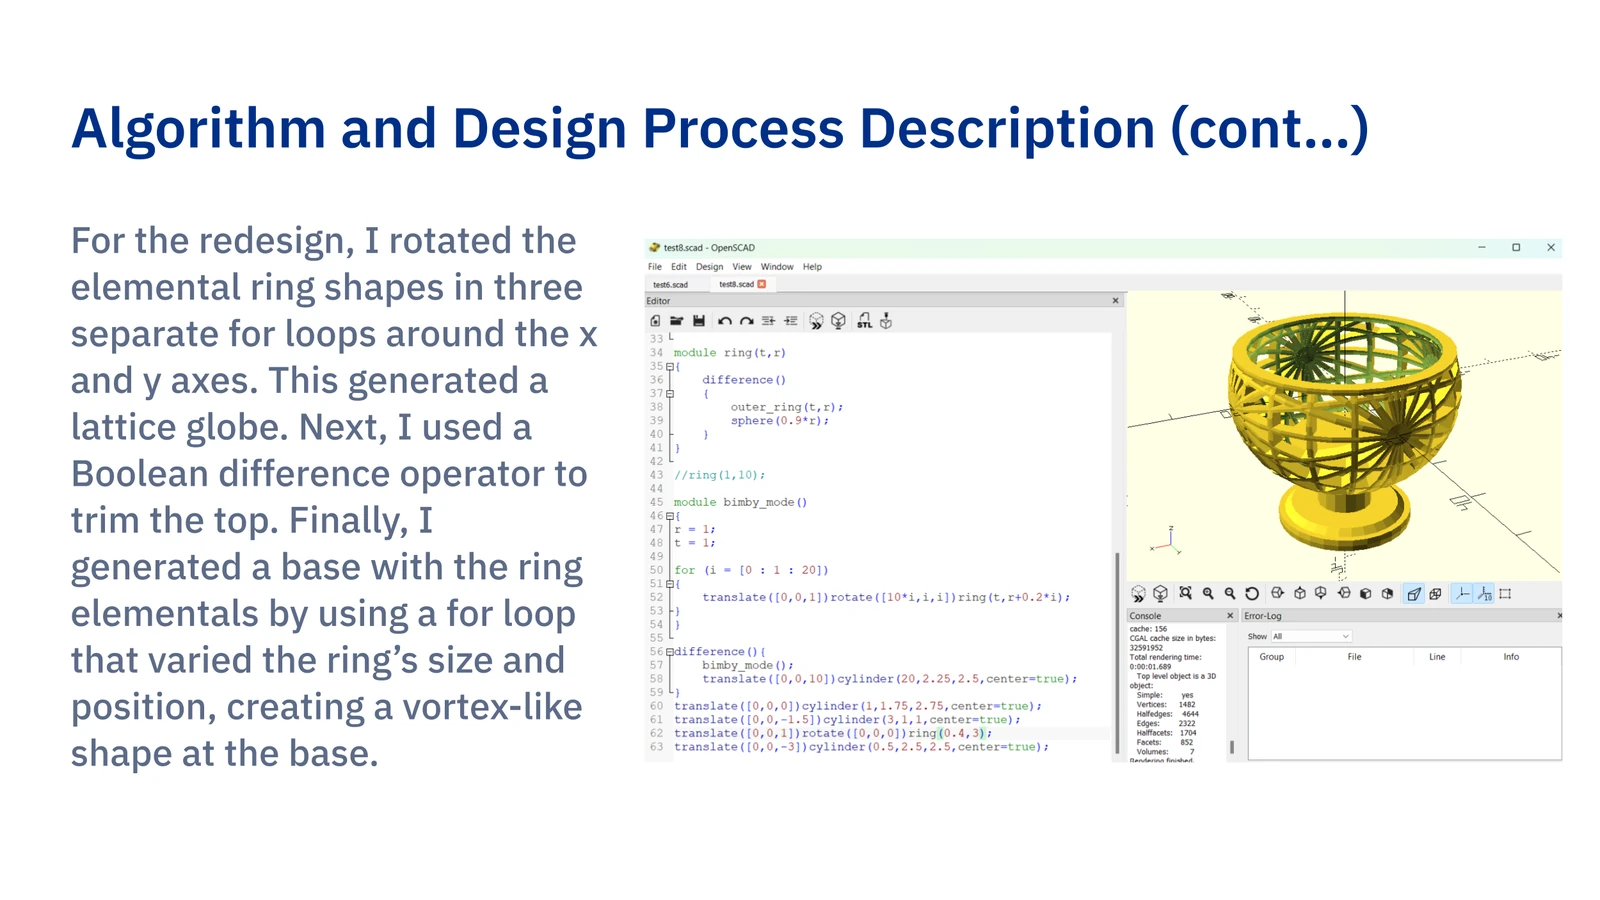Select the Front view cube icon
Image resolution: width=1600 pixels, height=900 pixels.
point(1365,594)
